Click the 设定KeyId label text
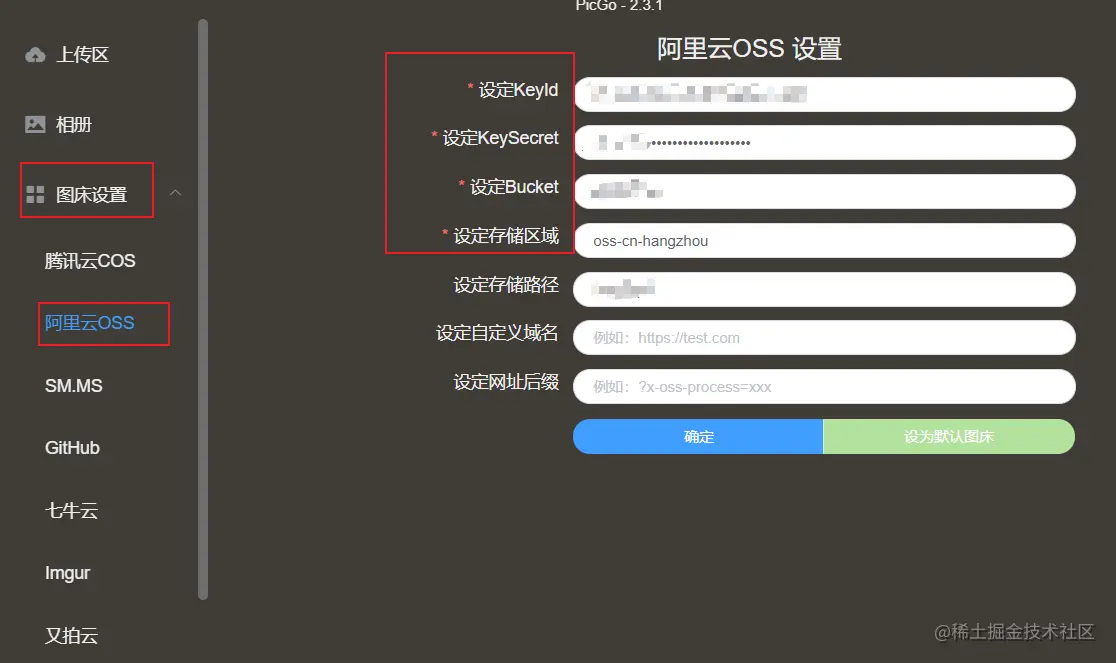1116x663 pixels. click(518, 90)
